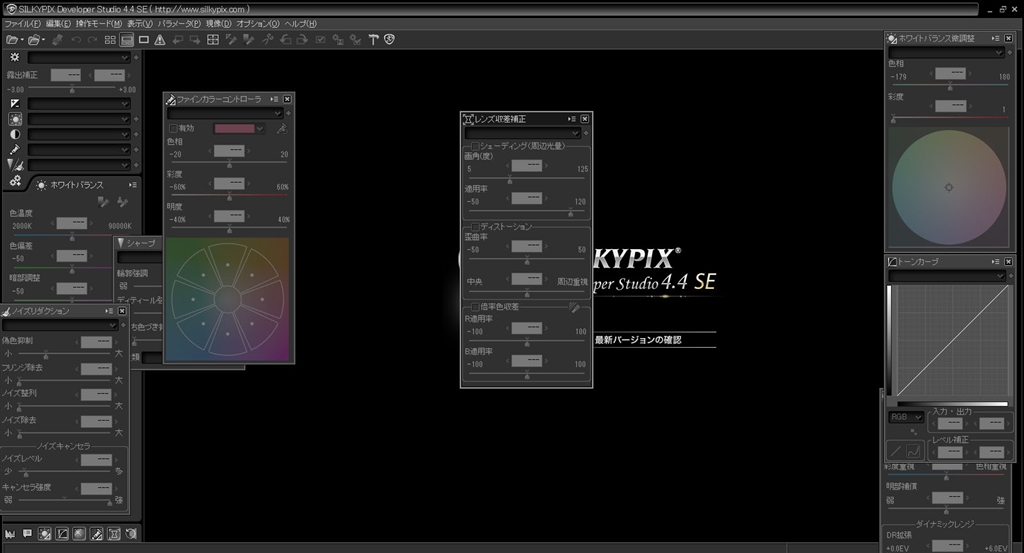
Task: Click the tone half-circle icon in left panel
Action: (x=14, y=134)
